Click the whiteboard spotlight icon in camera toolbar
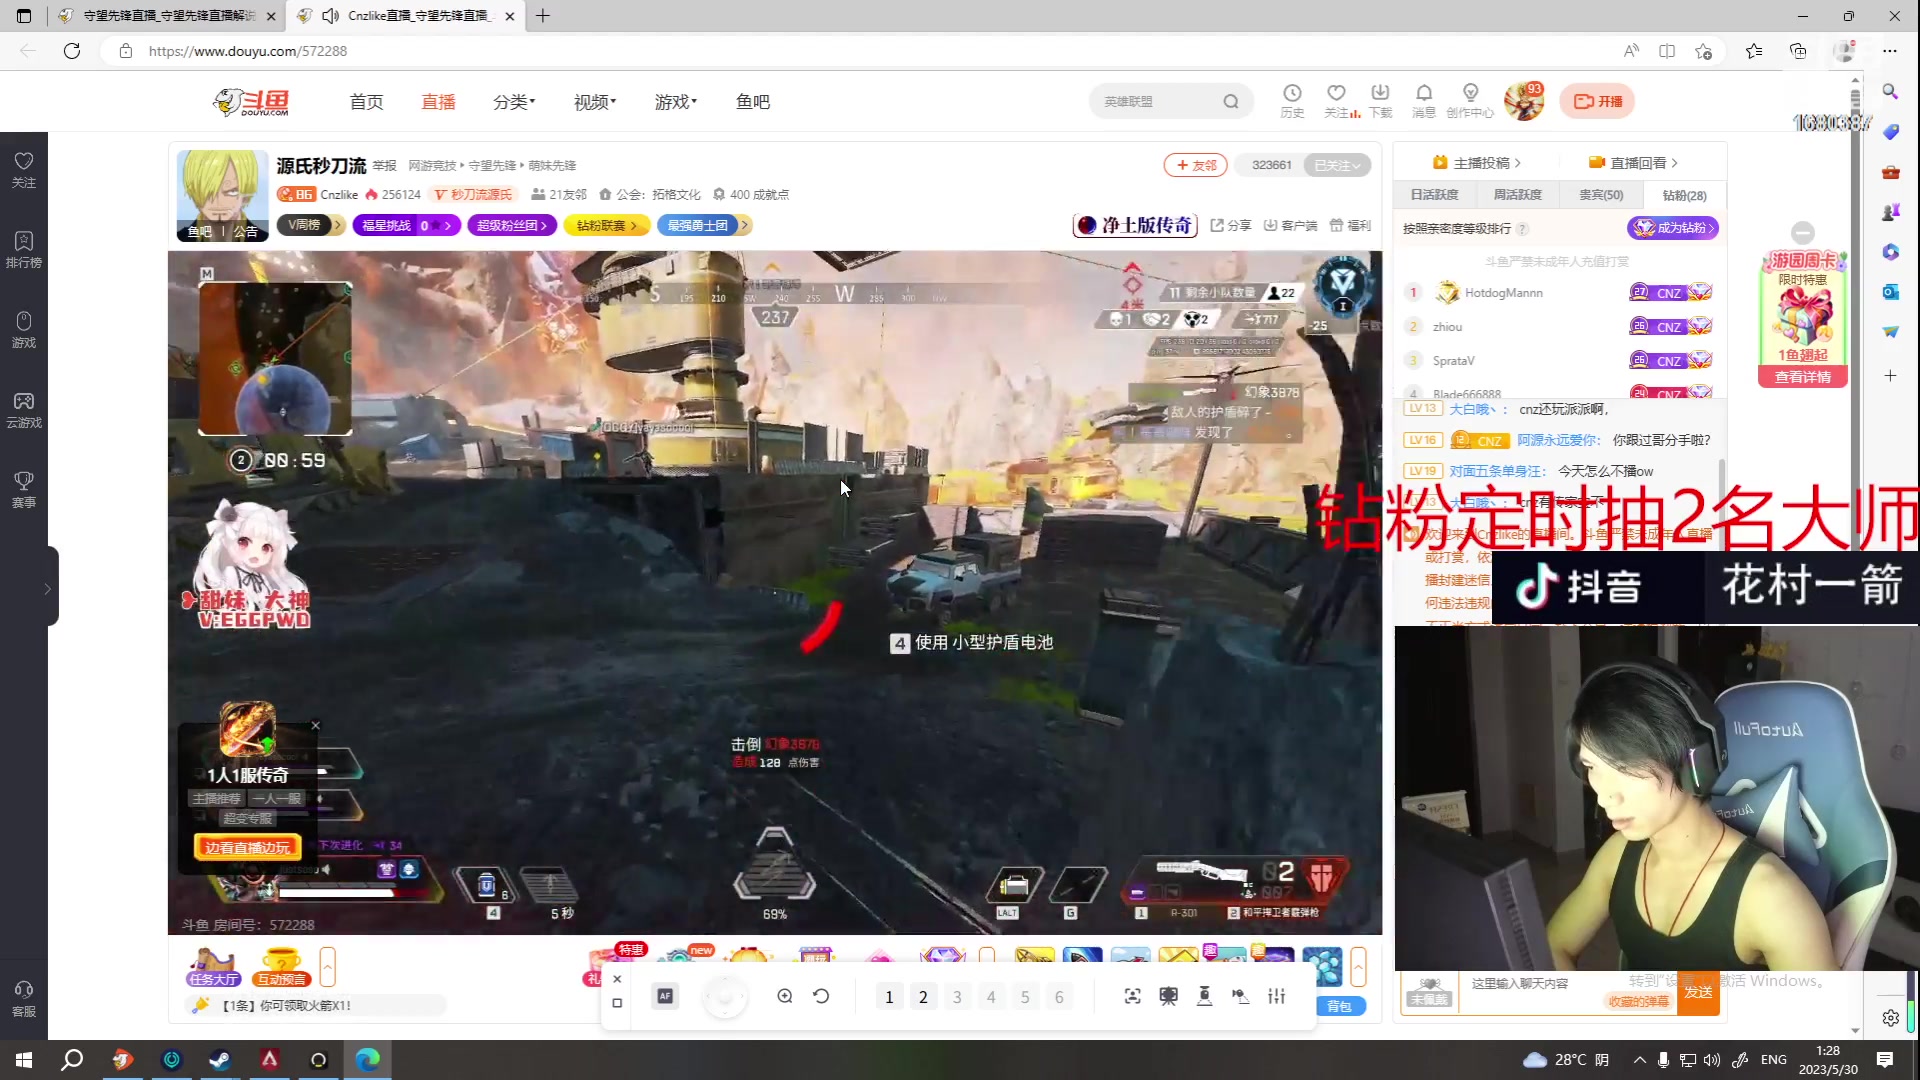1920x1080 pixels. coord(1240,996)
